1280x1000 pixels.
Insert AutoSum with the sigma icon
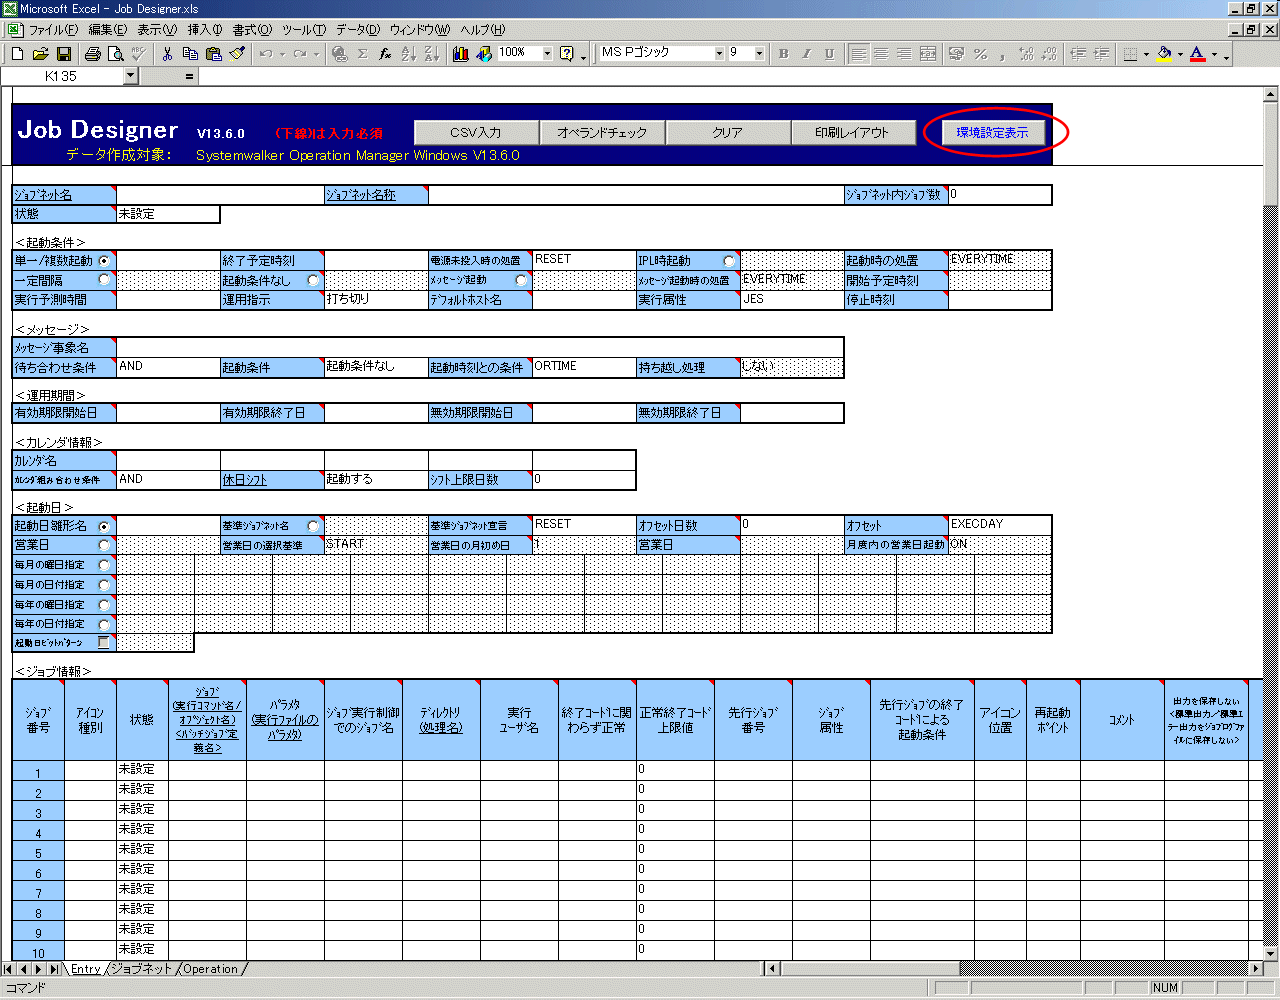[x=363, y=54]
